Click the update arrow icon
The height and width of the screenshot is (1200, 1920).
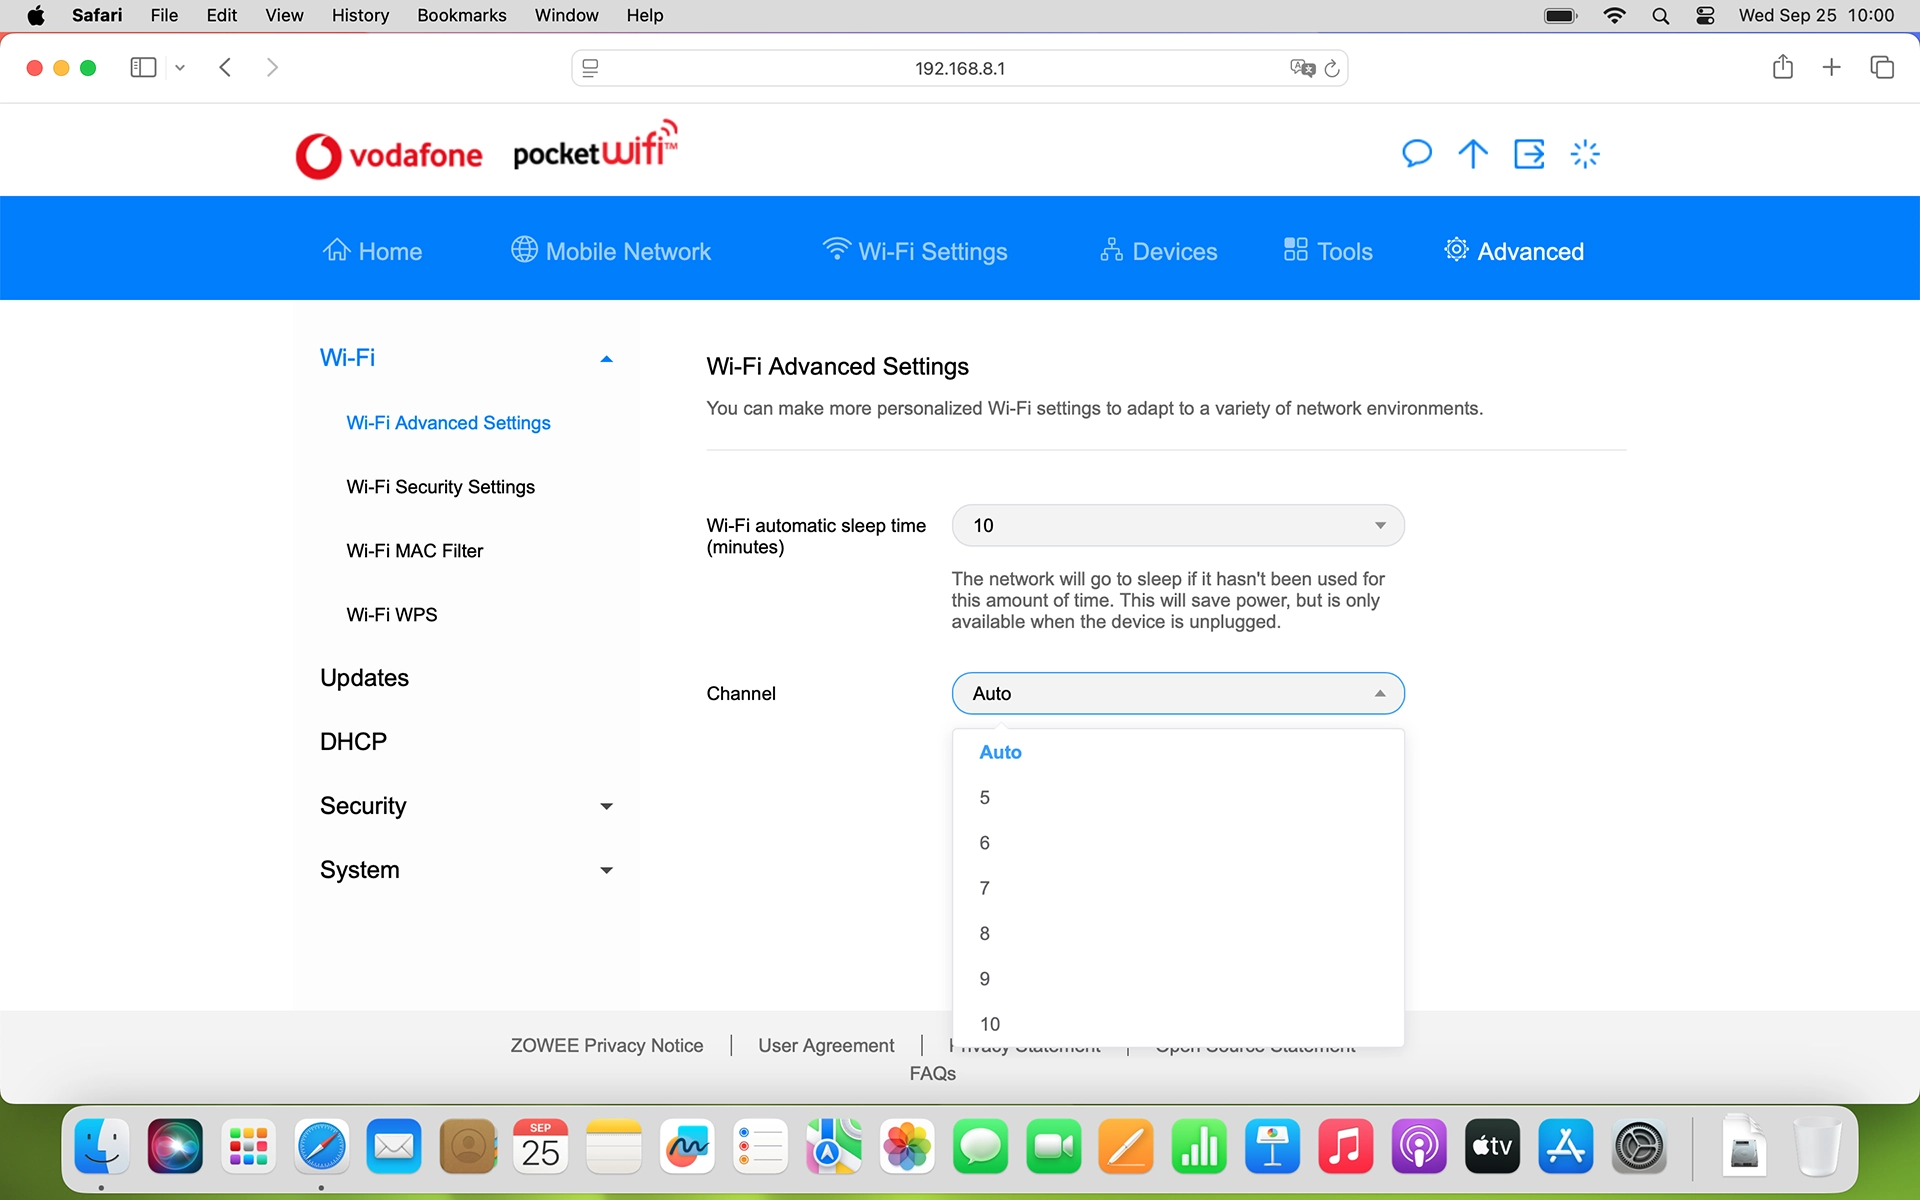tap(1472, 154)
